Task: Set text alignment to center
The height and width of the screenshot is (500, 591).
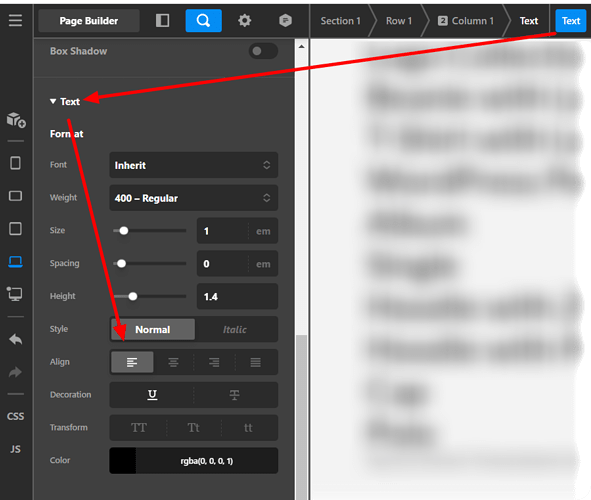Action: pyautogui.click(x=173, y=362)
